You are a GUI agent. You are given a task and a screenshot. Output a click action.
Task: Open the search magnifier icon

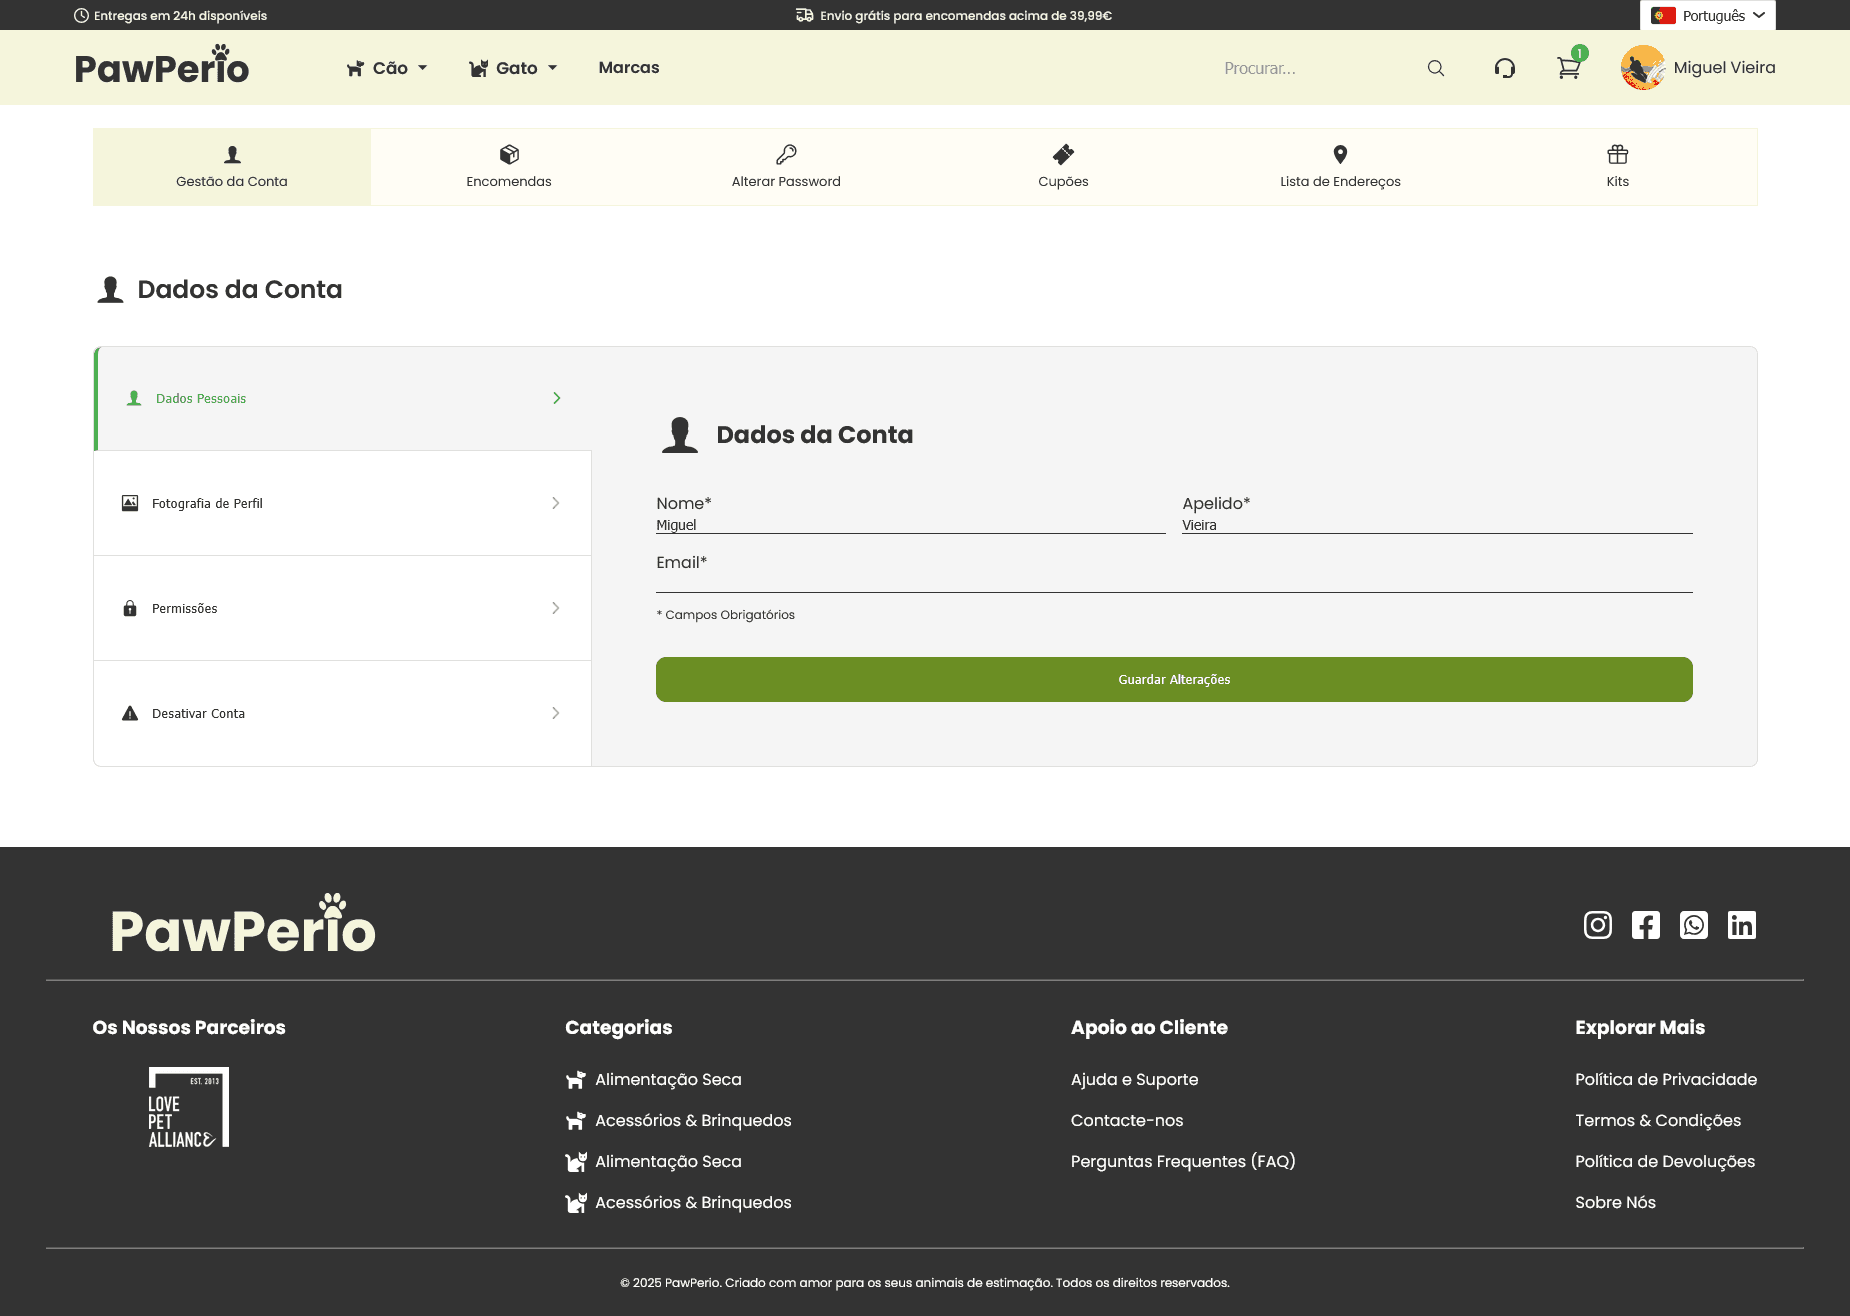pos(1436,67)
